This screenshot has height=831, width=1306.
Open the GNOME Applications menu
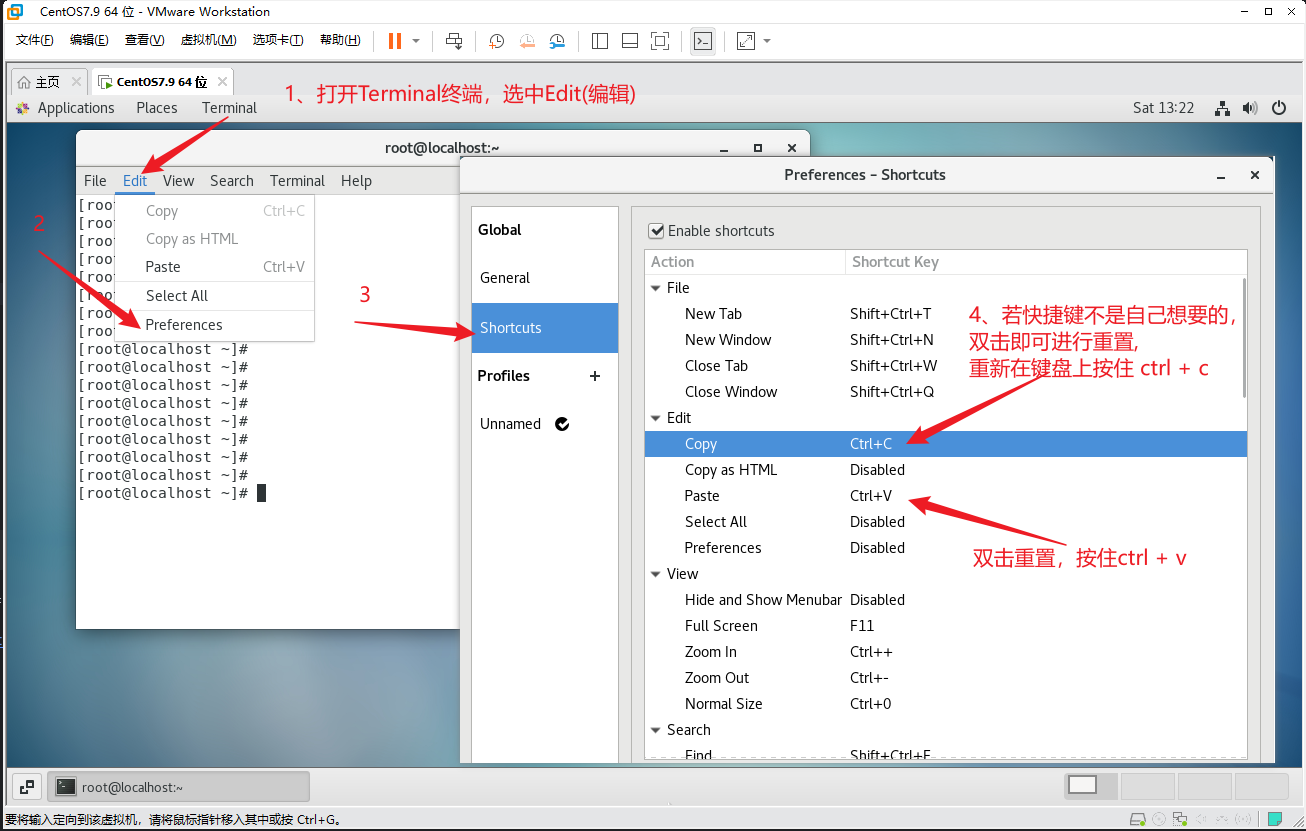[x=66, y=108]
